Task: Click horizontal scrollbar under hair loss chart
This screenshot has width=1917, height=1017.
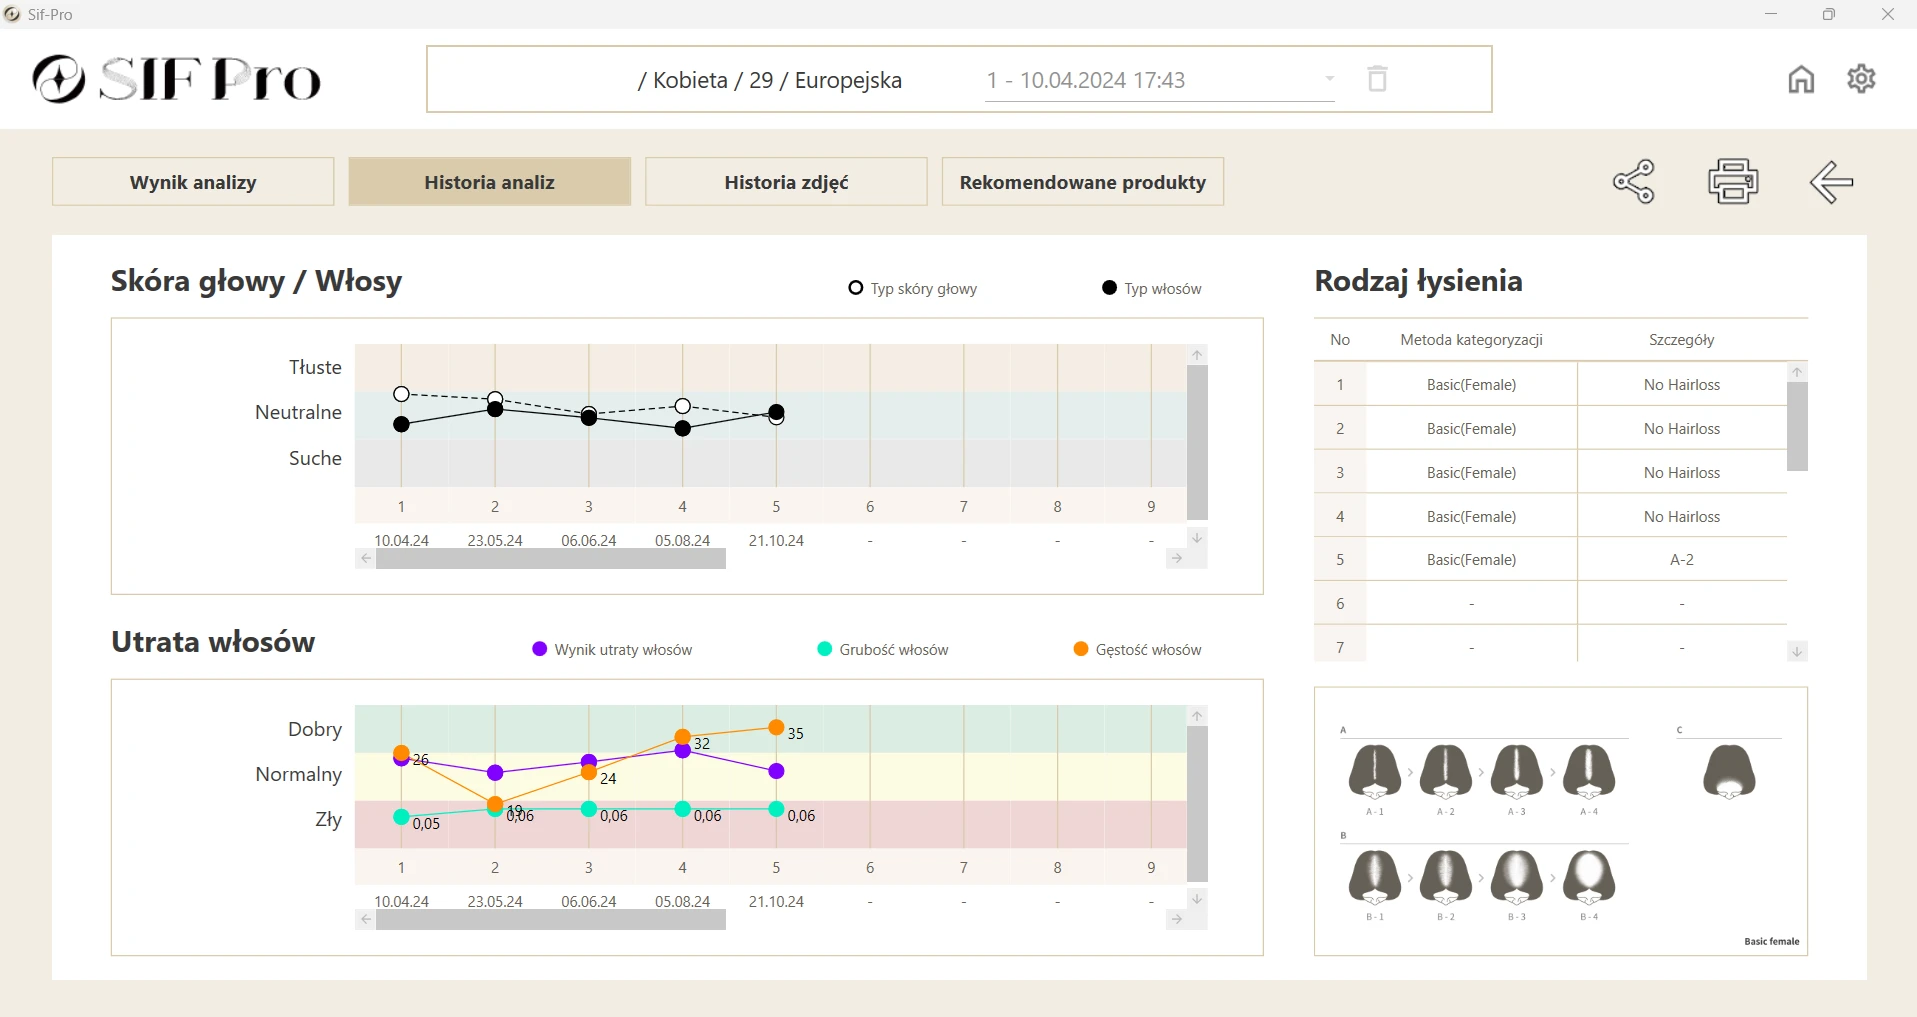Action: click(x=550, y=920)
